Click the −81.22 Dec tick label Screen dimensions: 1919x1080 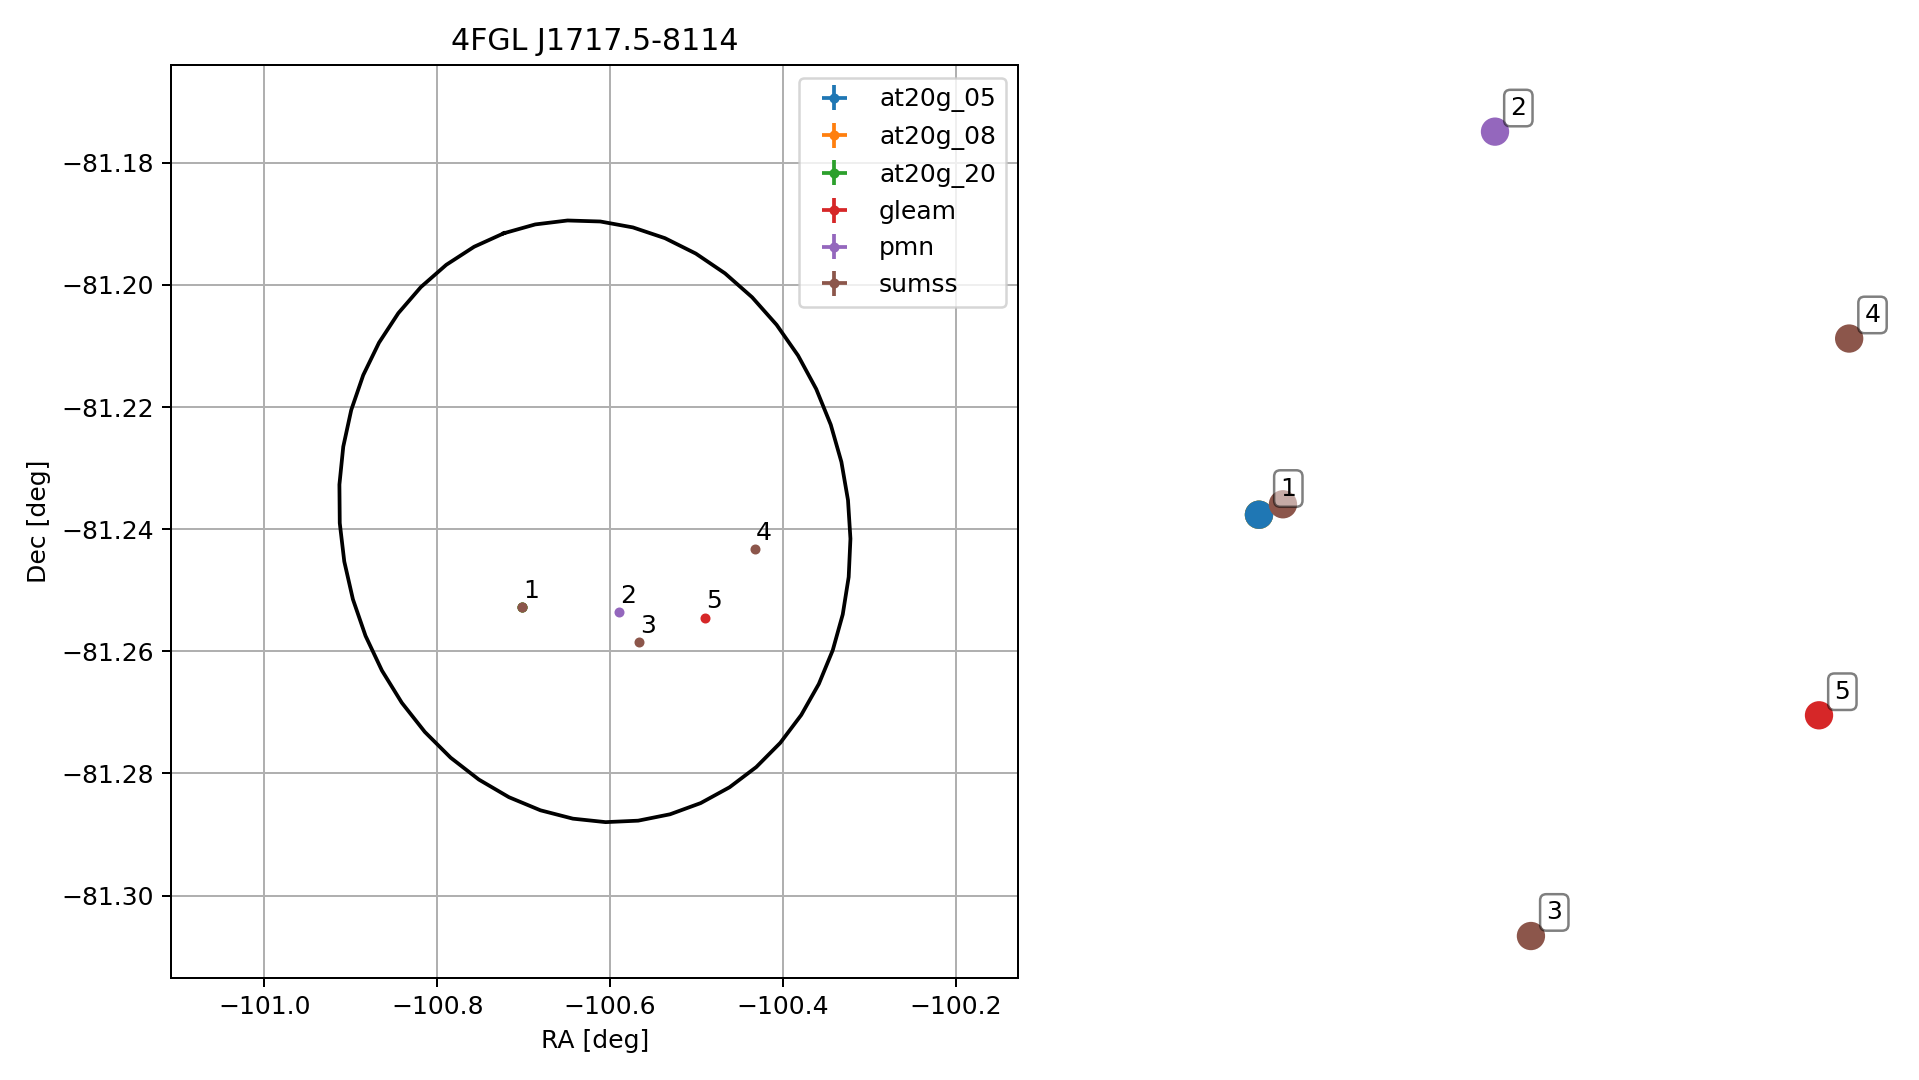click(x=109, y=408)
